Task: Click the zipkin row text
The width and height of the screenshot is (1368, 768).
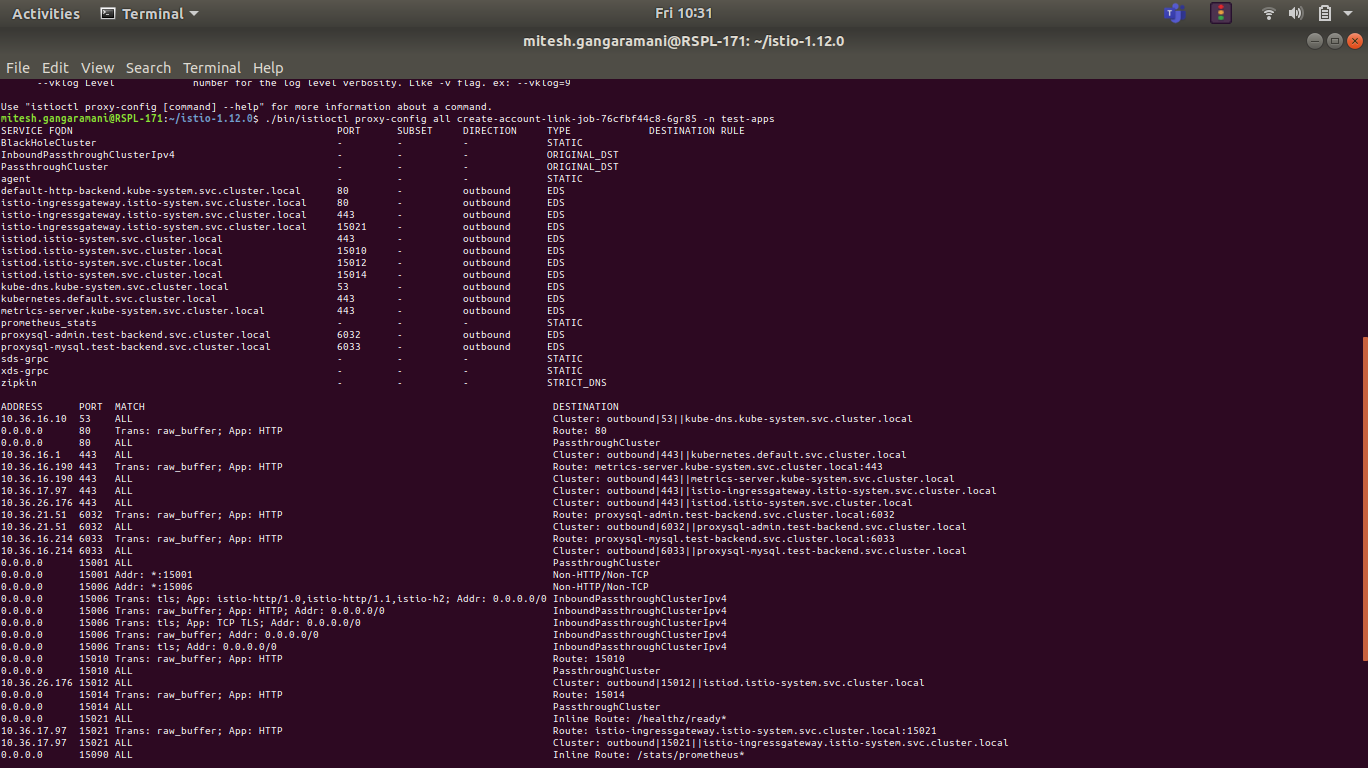Action: [19, 383]
